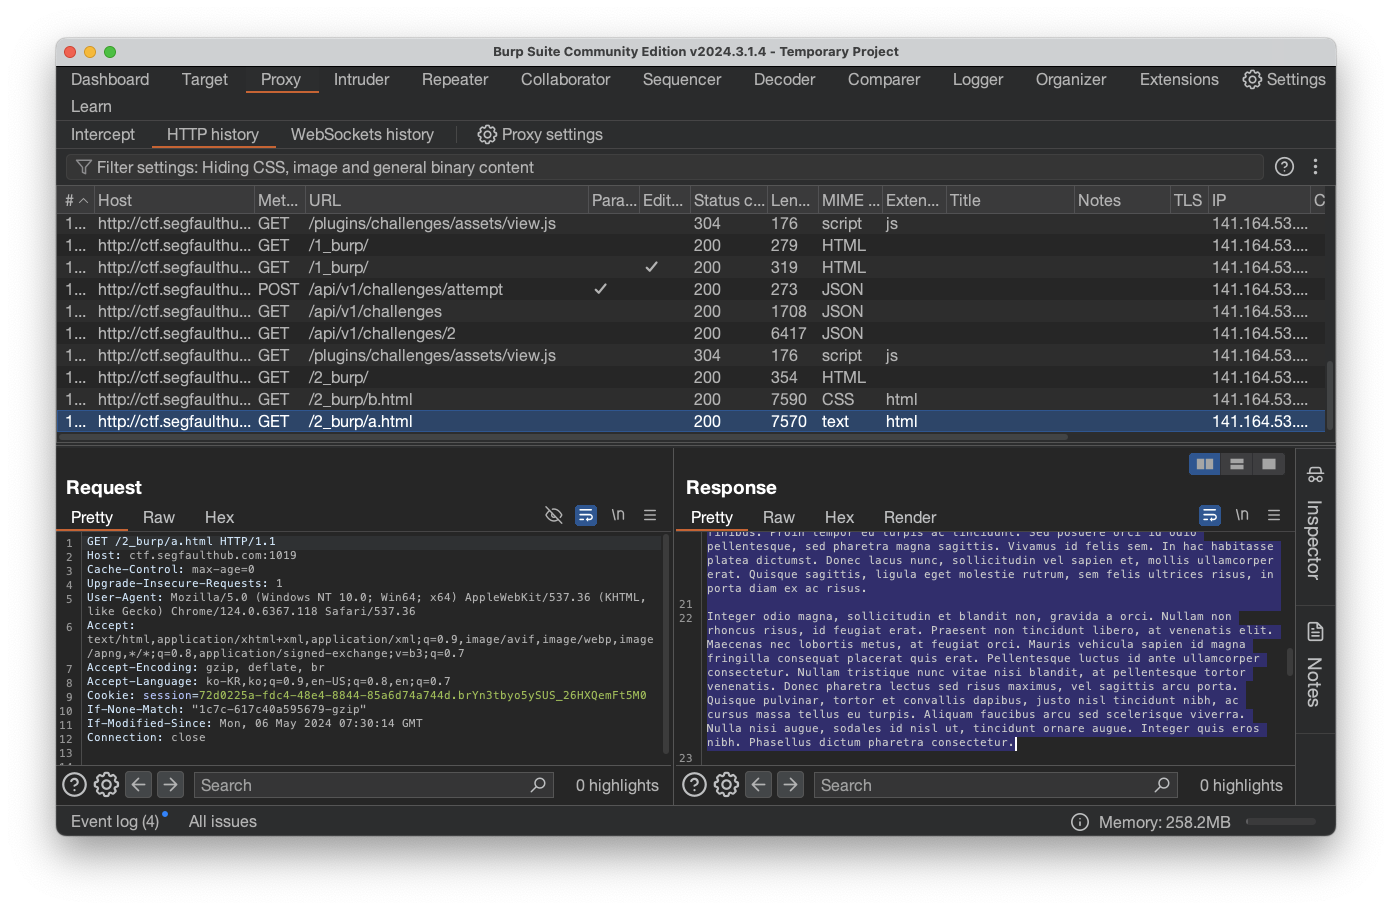Go to next match in Response search
Viewport: 1392px width, 910px height.
pyautogui.click(x=791, y=785)
